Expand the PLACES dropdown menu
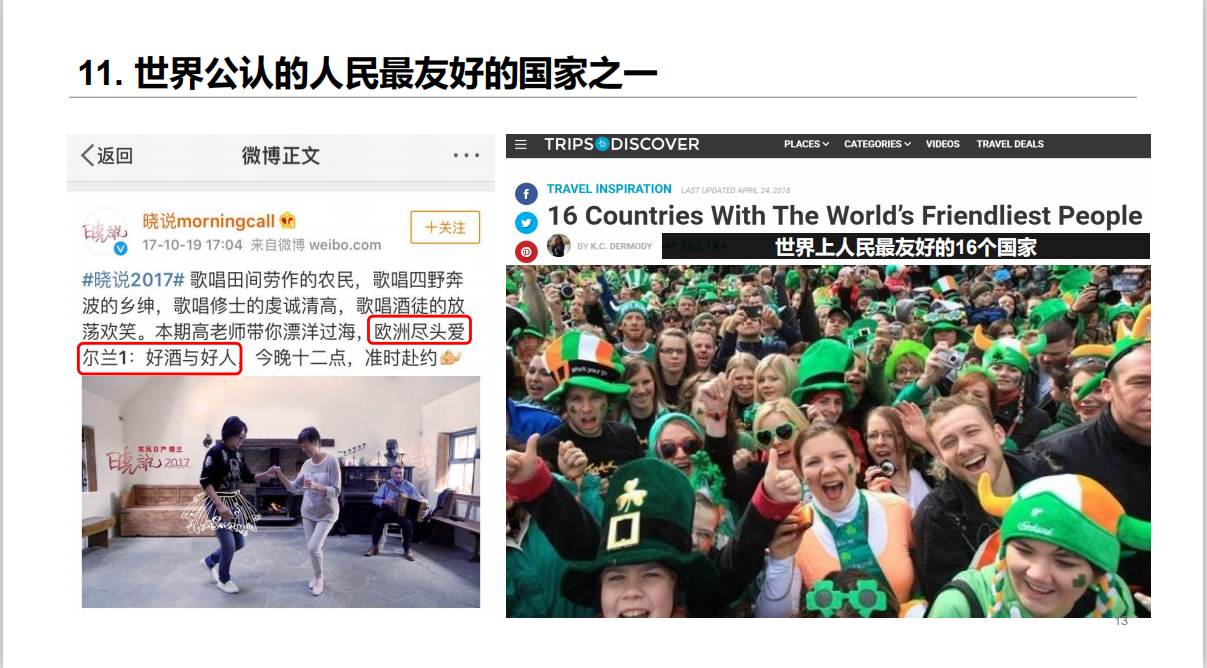This screenshot has width=1207, height=668. point(806,144)
